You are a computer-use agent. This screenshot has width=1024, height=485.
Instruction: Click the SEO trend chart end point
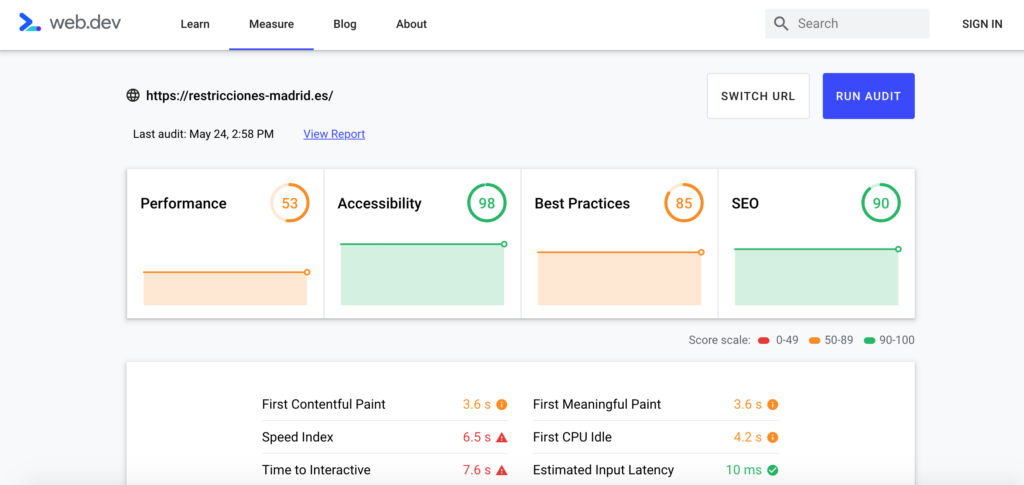point(899,249)
